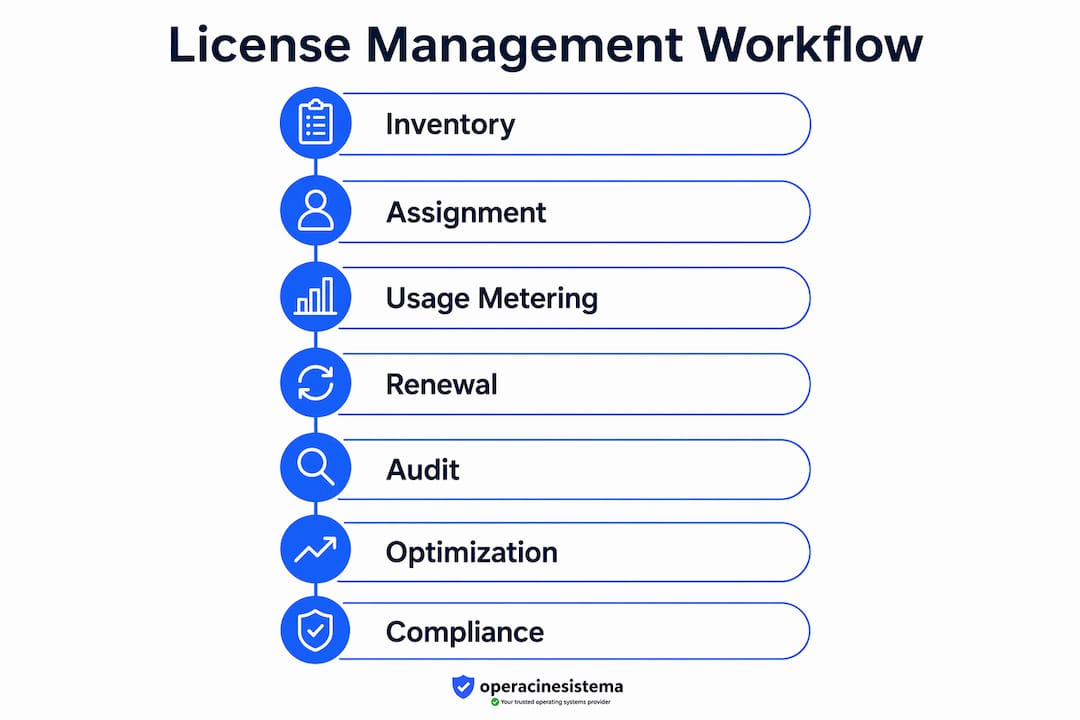Click the License Management Workflow title
This screenshot has width=1080, height=720.
tap(545, 45)
